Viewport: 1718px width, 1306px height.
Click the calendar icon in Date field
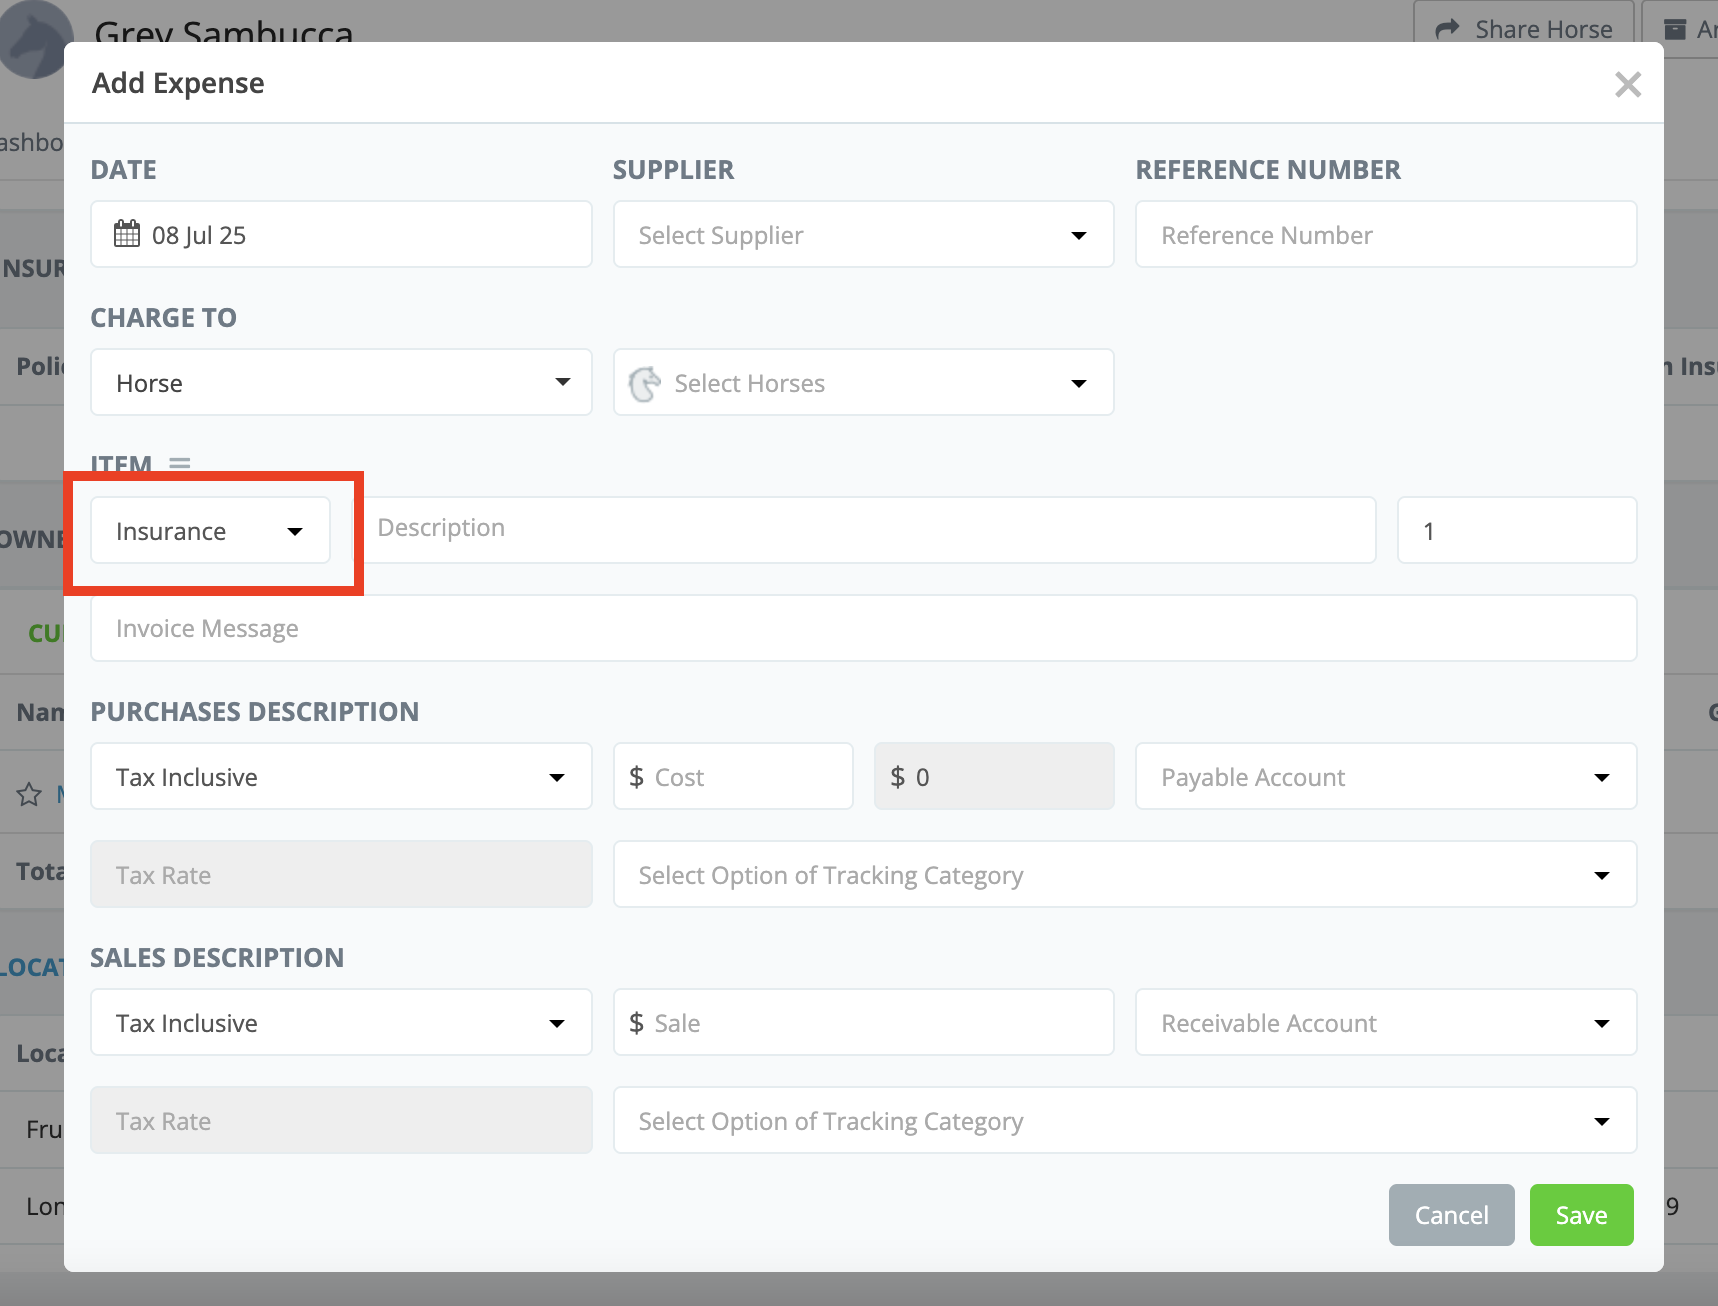(x=127, y=234)
